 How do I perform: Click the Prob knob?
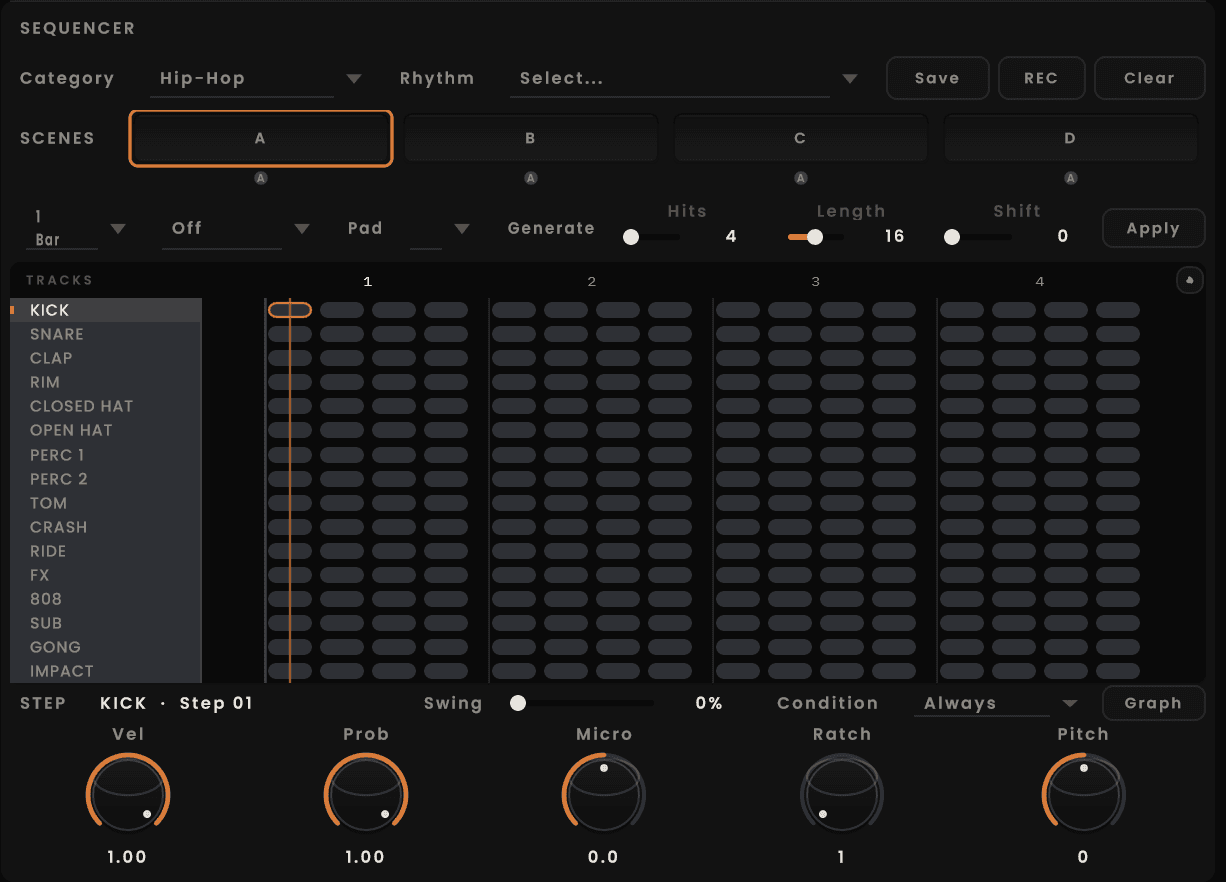tap(366, 796)
